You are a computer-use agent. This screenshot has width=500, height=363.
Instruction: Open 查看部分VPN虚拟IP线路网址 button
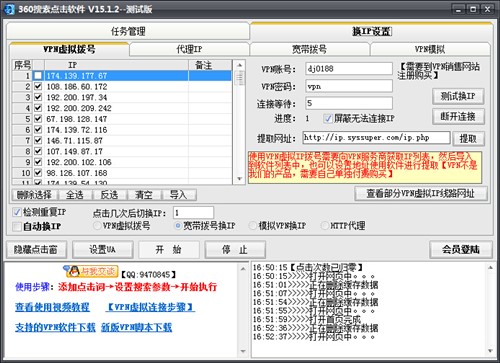pyautogui.click(x=421, y=193)
